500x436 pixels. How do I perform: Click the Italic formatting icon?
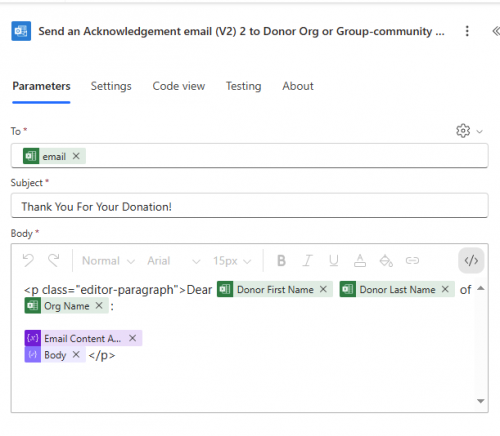pos(307,261)
